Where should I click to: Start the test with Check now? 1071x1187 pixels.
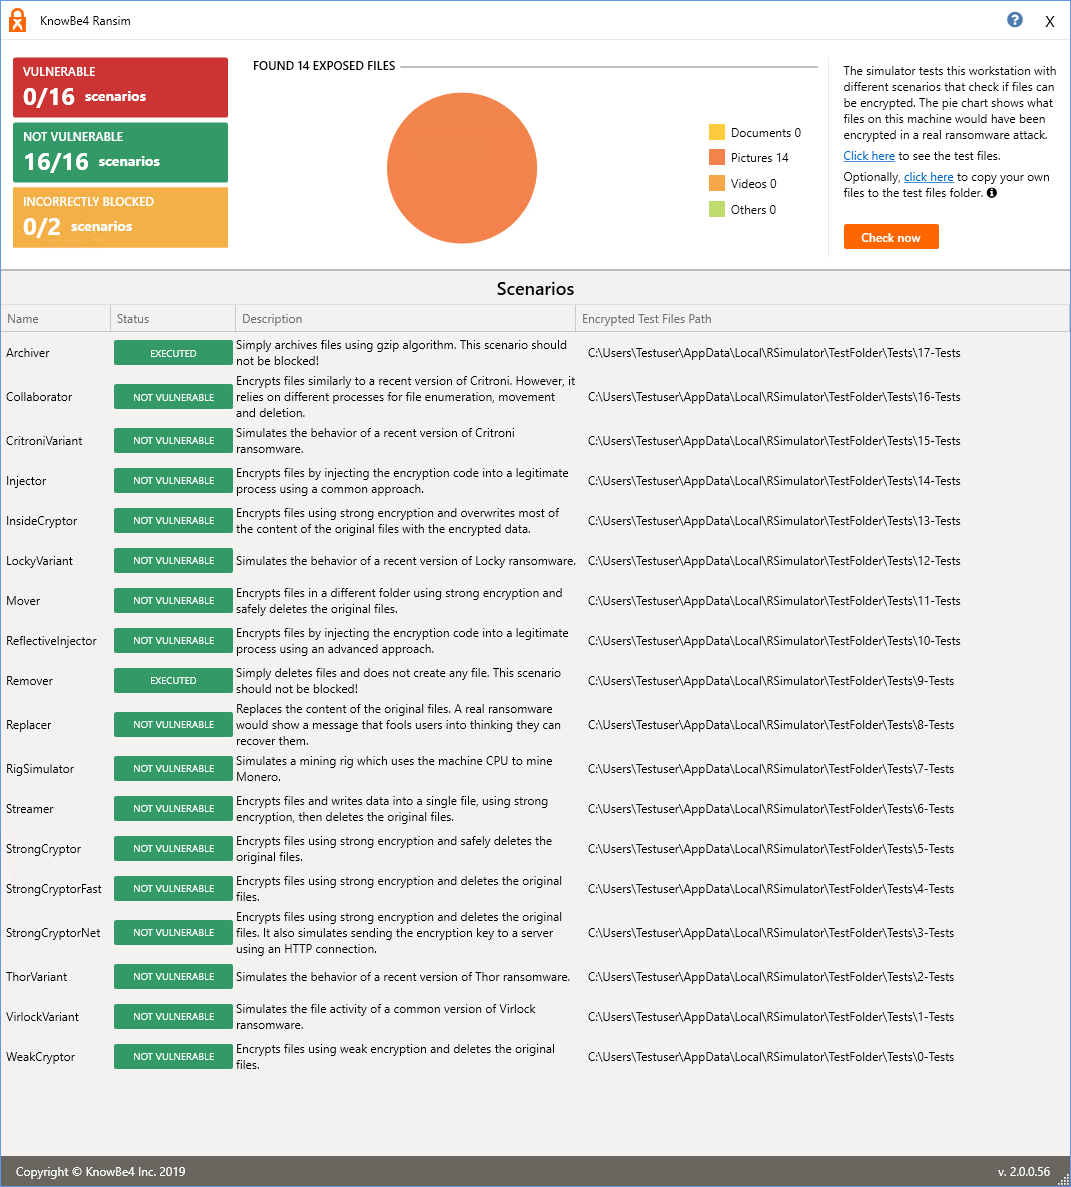tap(891, 237)
